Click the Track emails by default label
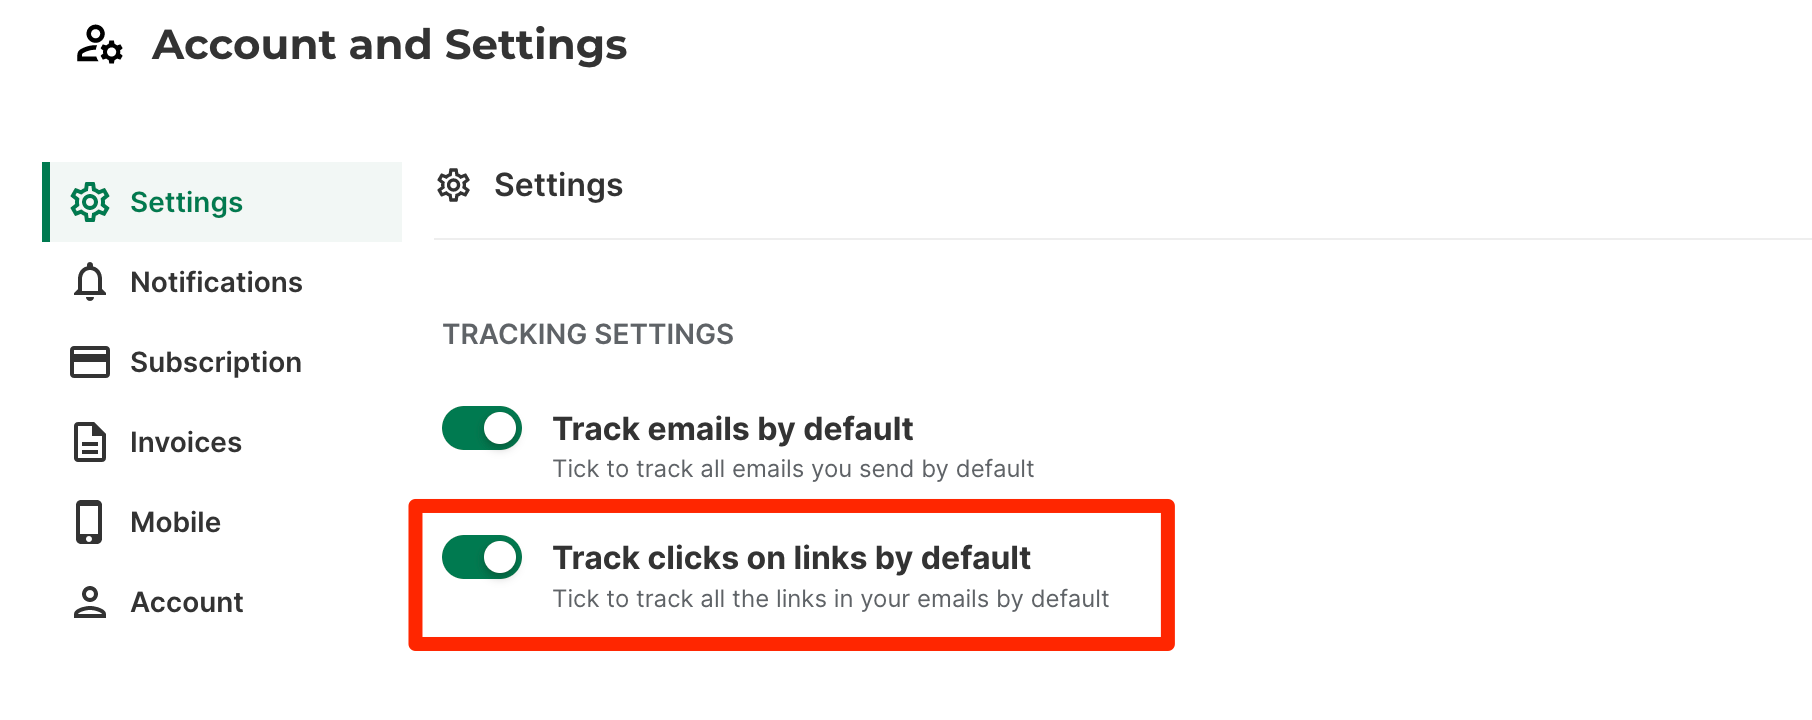Image resolution: width=1812 pixels, height=720 pixels. [732, 429]
